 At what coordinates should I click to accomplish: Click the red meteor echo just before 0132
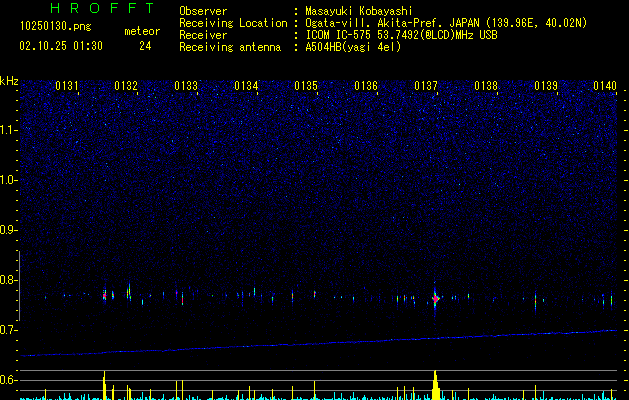pyautogui.click(x=104, y=296)
